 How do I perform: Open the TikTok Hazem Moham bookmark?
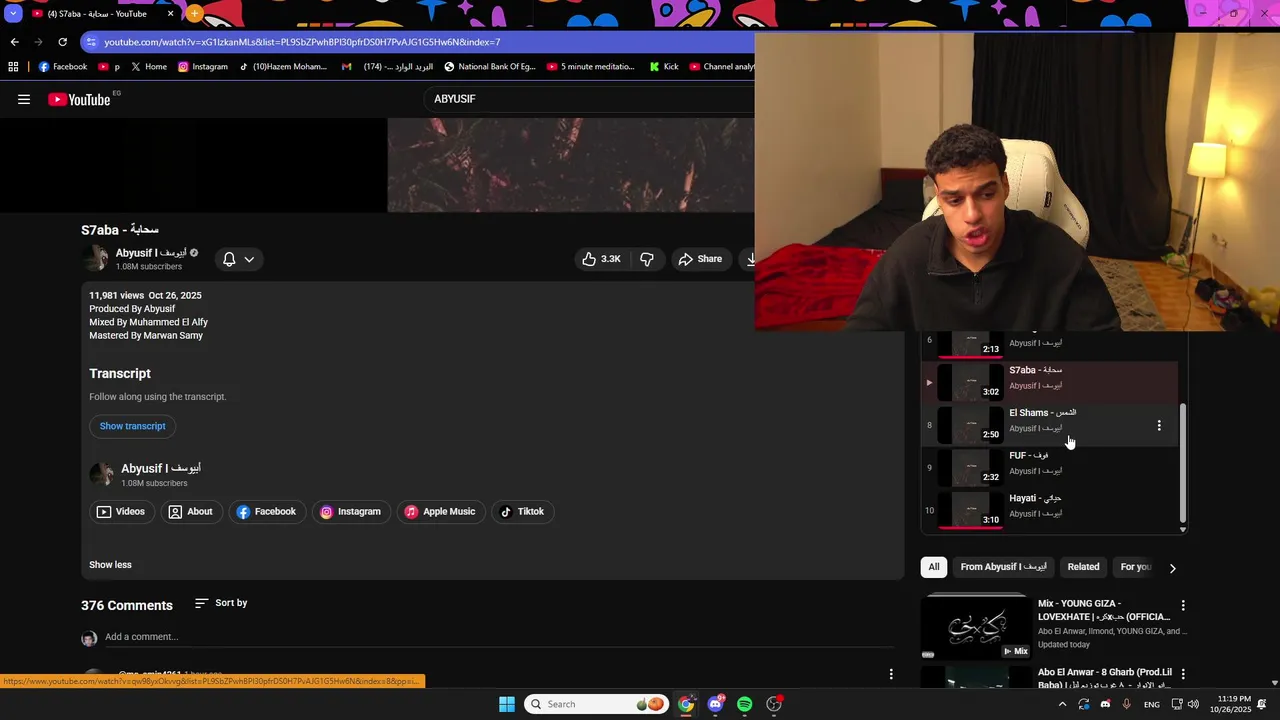(x=283, y=67)
